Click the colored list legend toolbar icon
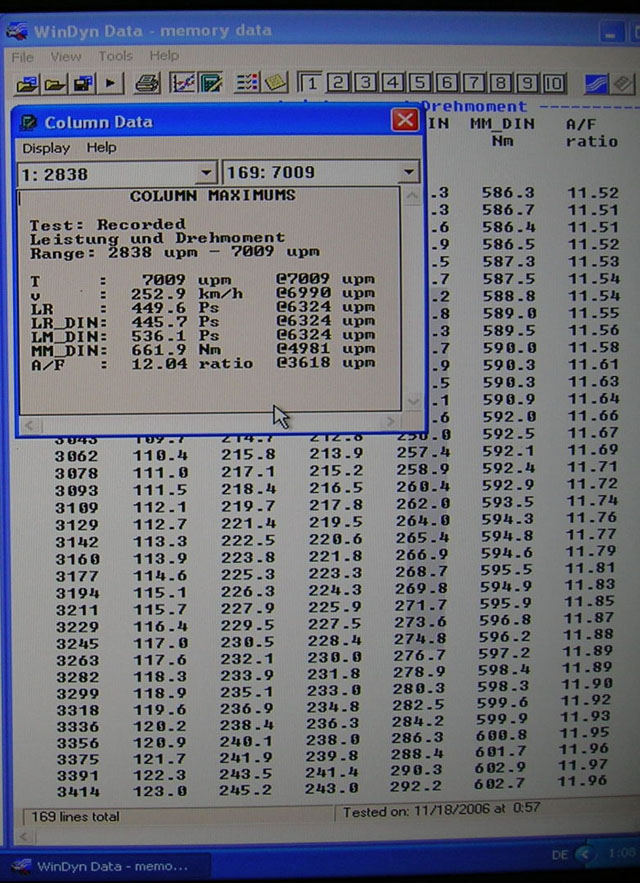 247,83
